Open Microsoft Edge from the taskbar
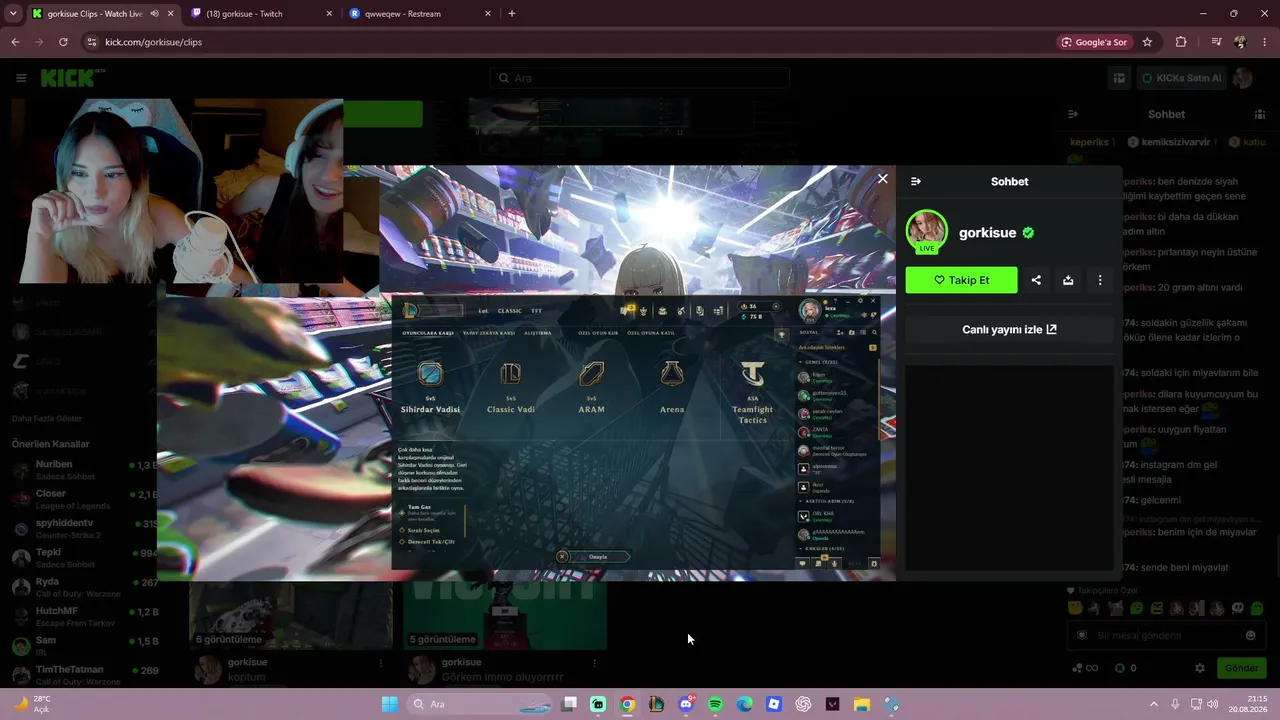Screen dimensions: 1280x720 click(744, 704)
